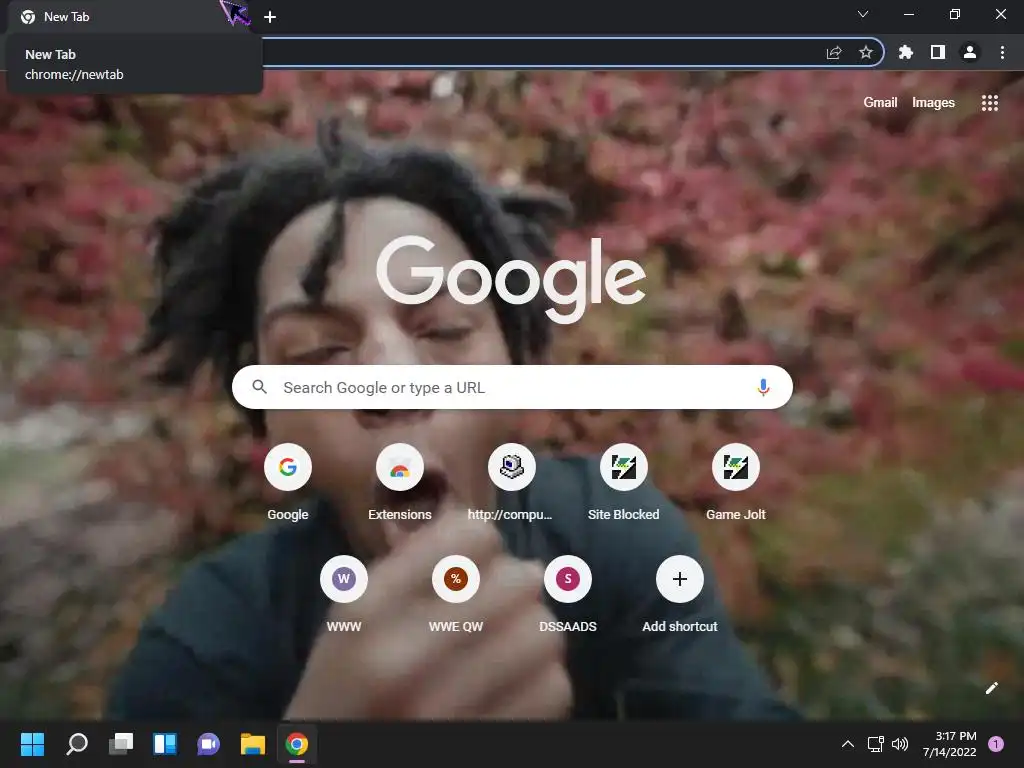Open Gmail link
The height and width of the screenshot is (768, 1024).
click(880, 103)
